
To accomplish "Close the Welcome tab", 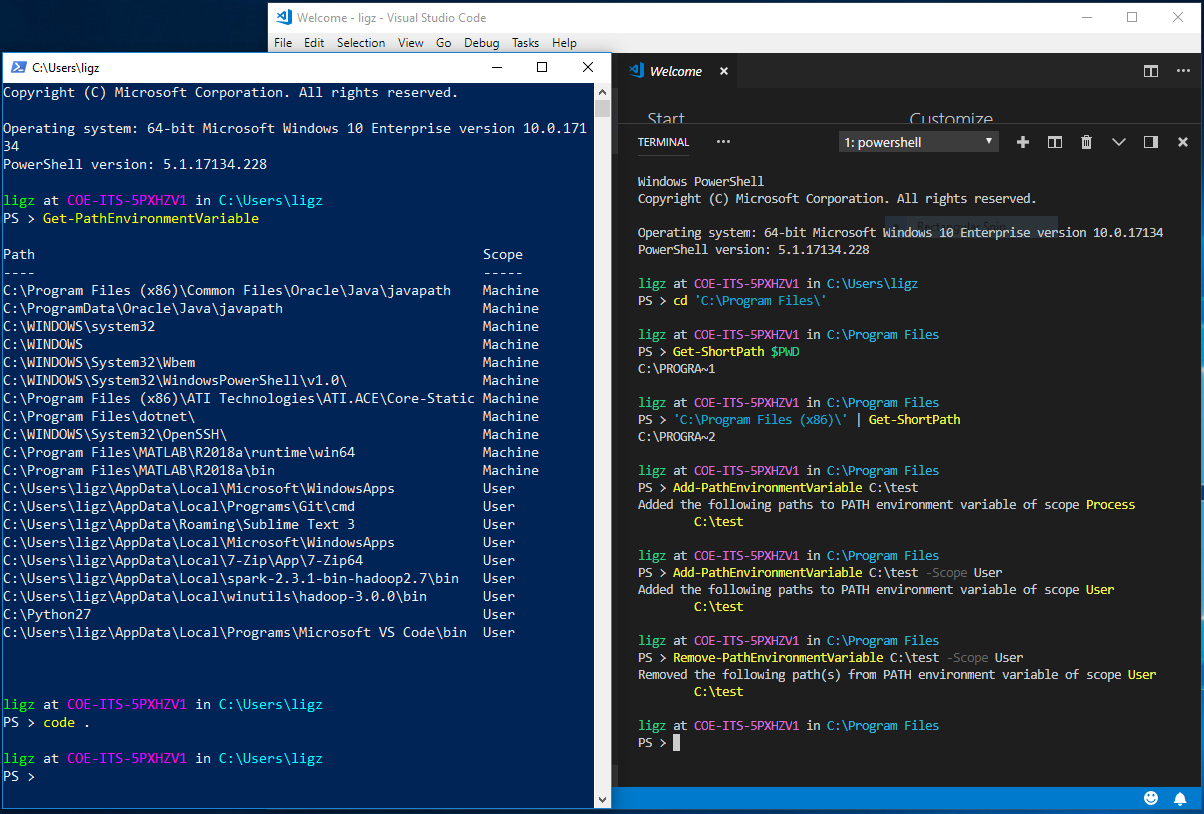I will pyautogui.click(x=724, y=71).
